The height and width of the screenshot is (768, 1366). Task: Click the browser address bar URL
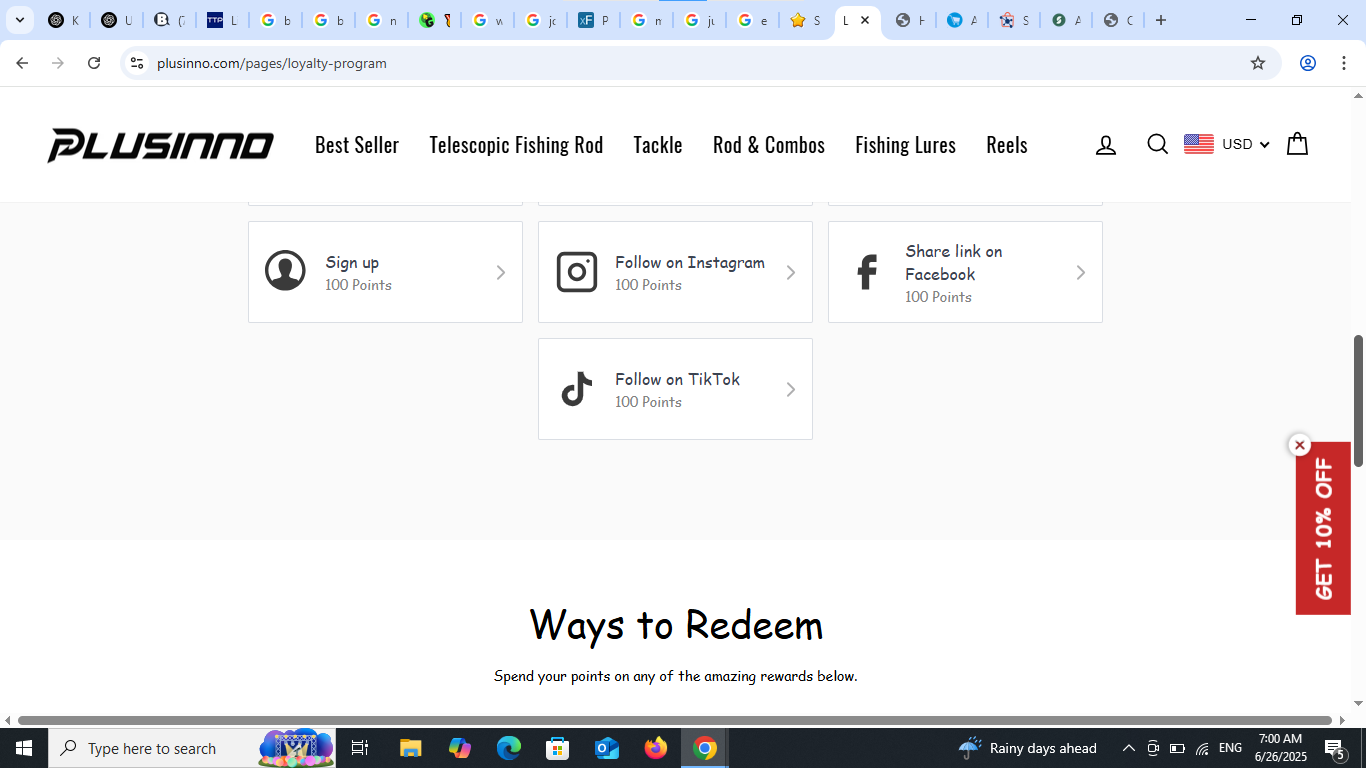272,63
